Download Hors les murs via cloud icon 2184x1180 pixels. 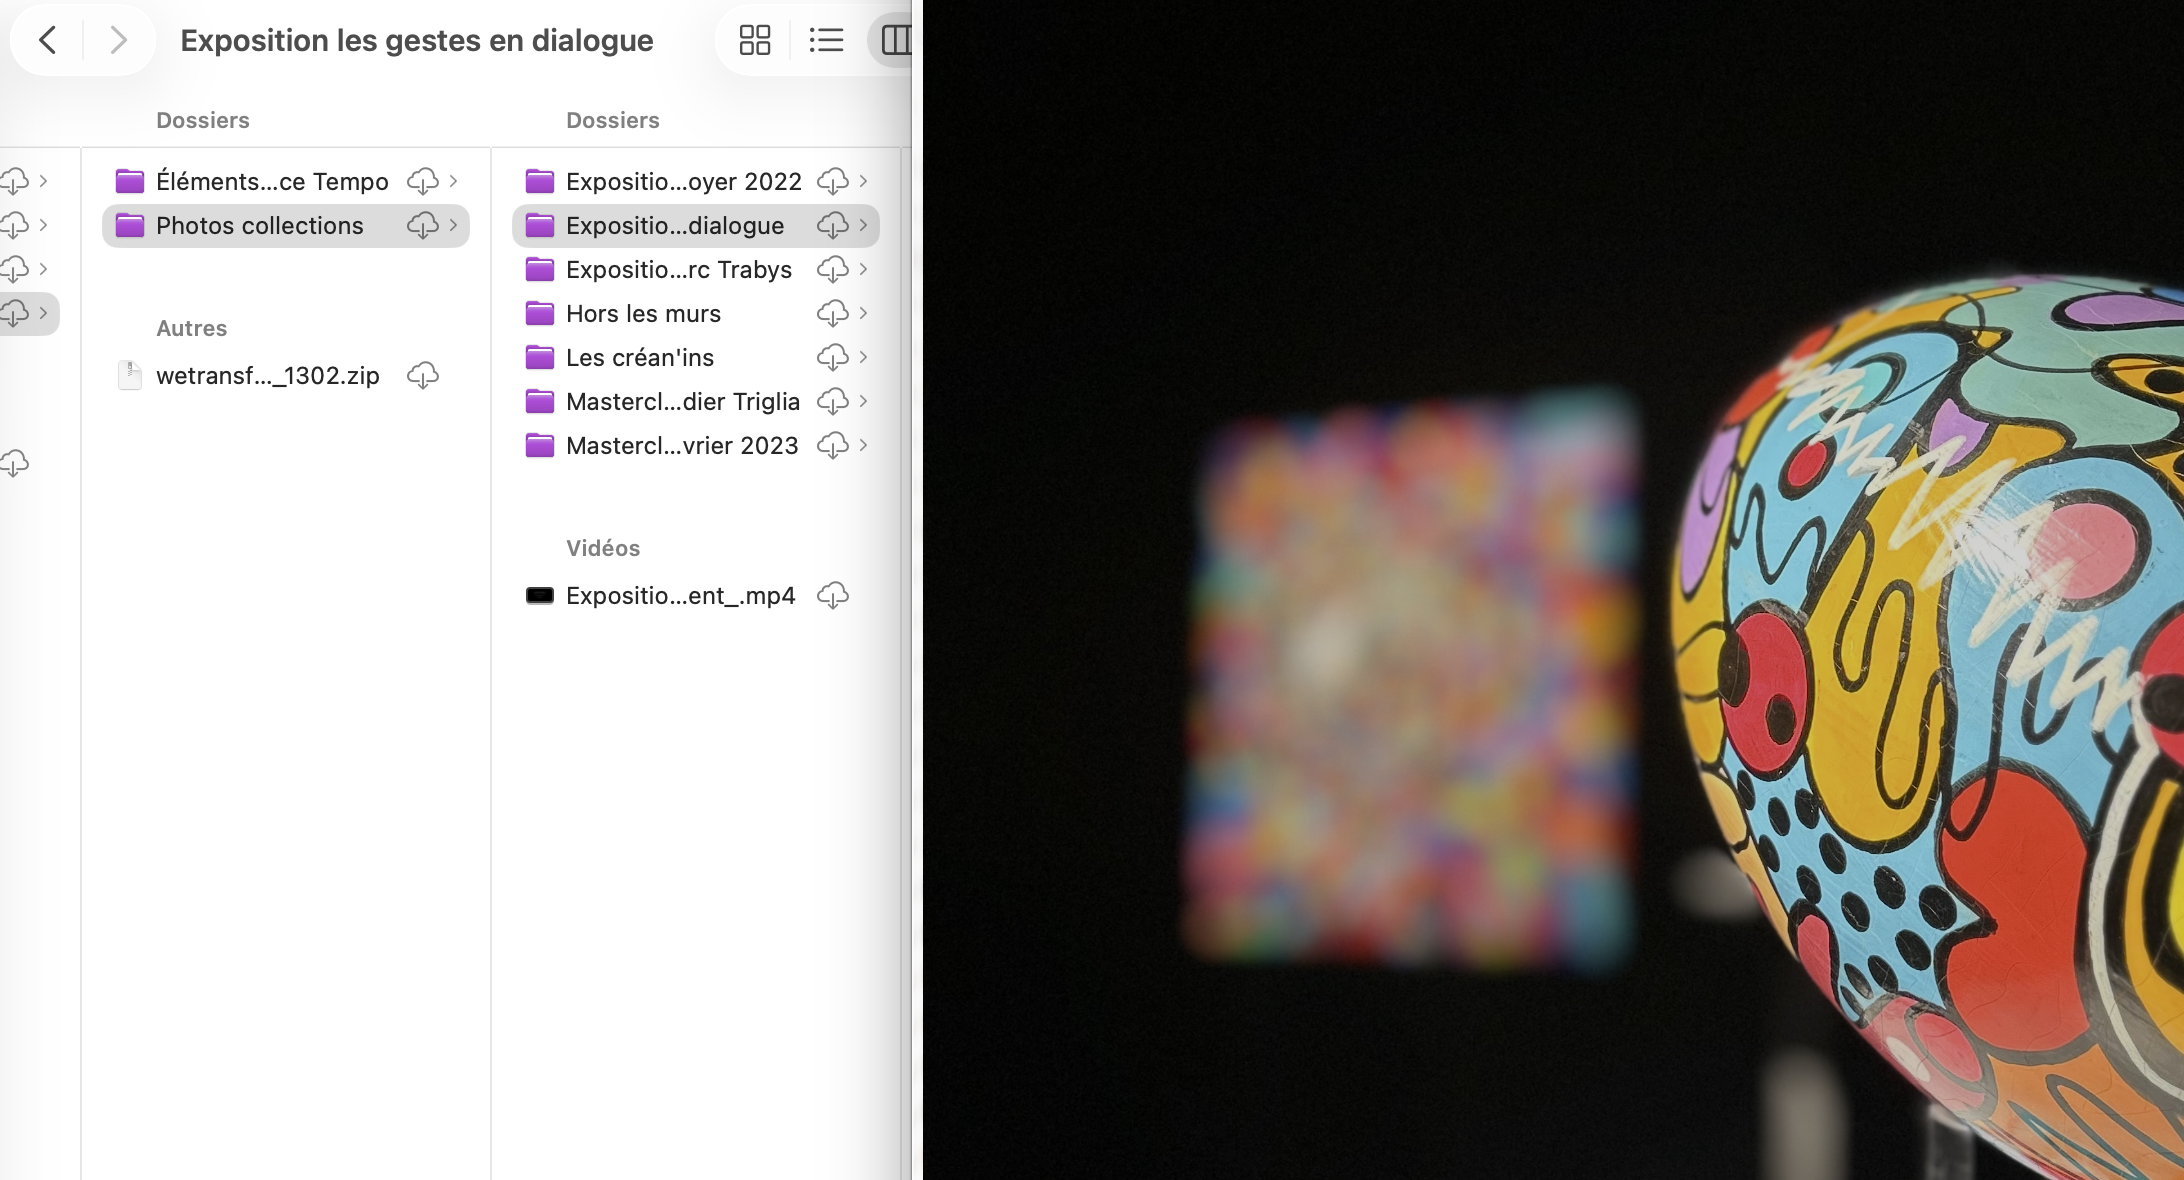tap(833, 313)
